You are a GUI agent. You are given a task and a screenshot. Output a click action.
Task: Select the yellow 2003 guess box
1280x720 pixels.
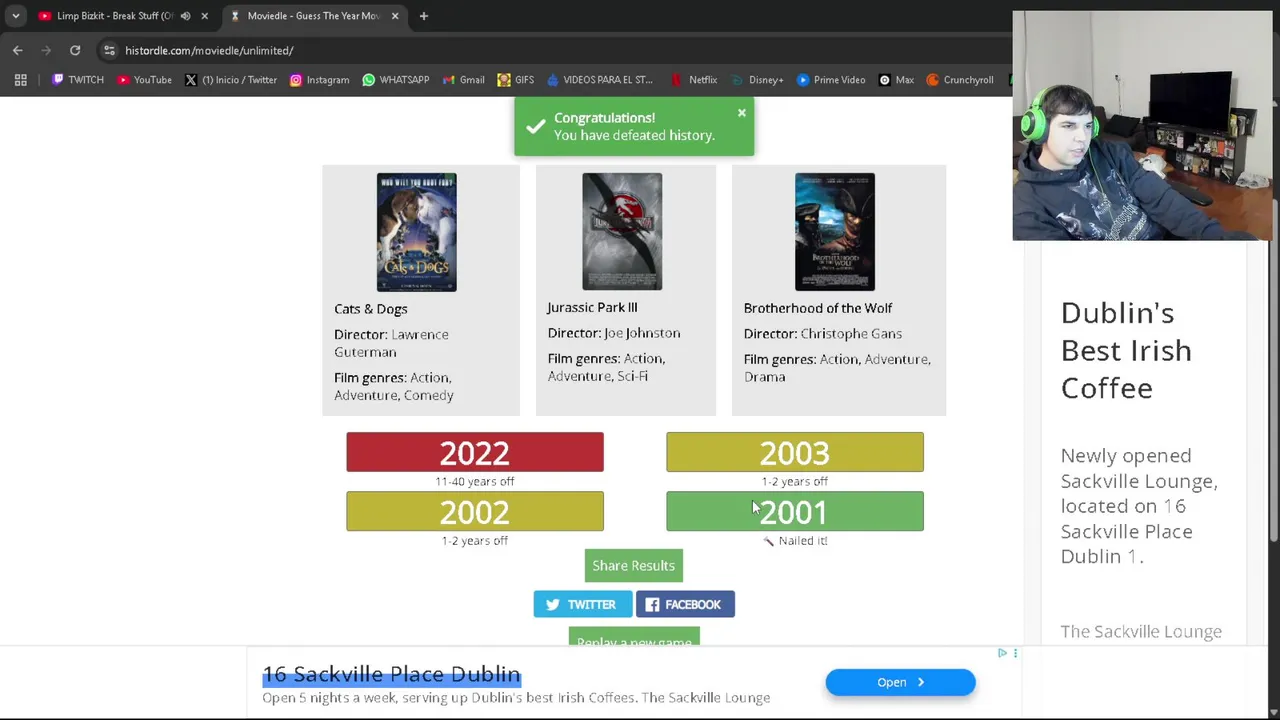coord(795,452)
